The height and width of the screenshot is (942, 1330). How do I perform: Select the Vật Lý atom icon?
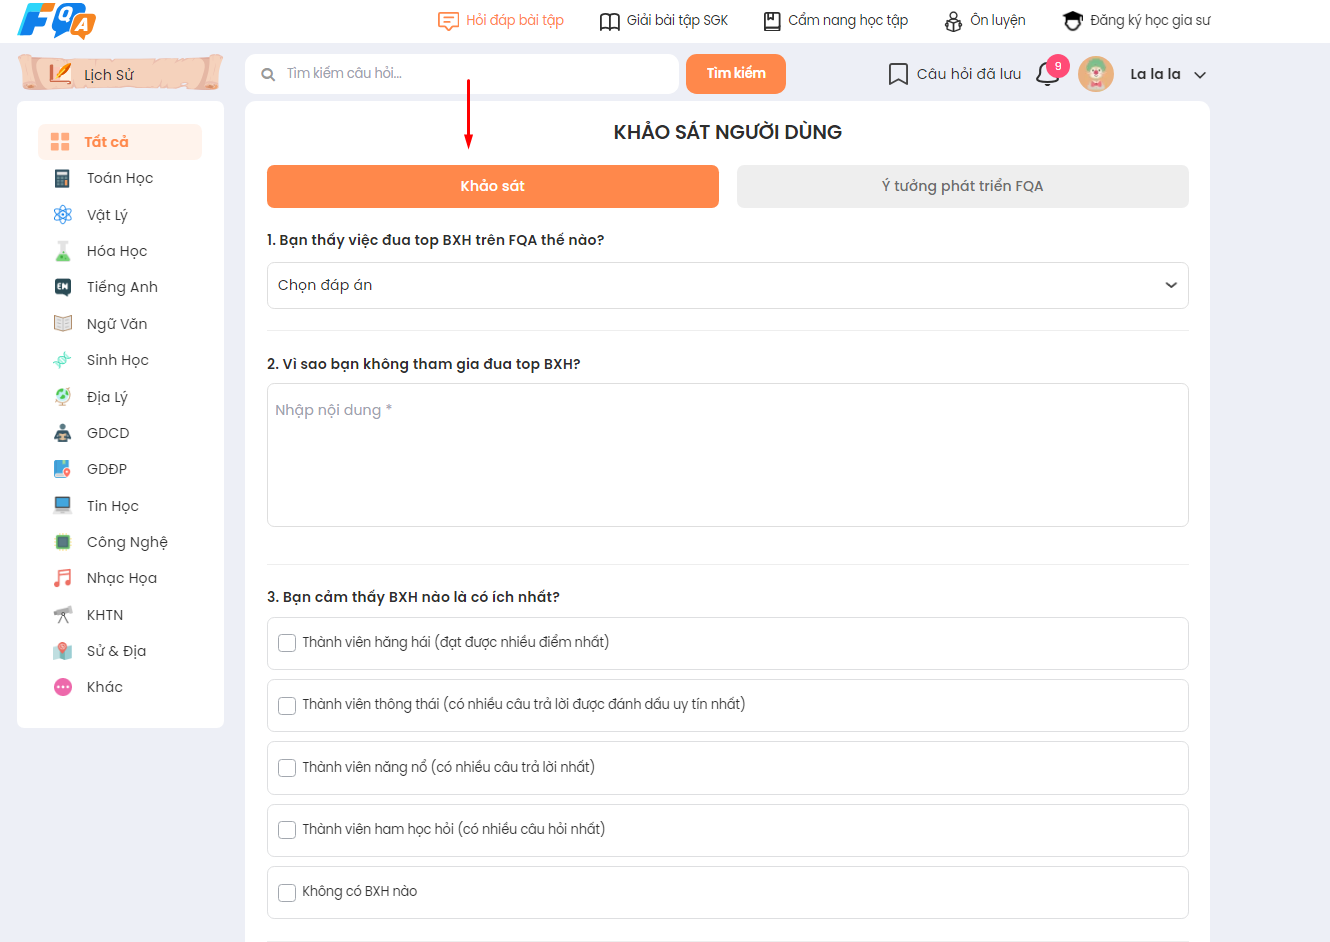63,215
